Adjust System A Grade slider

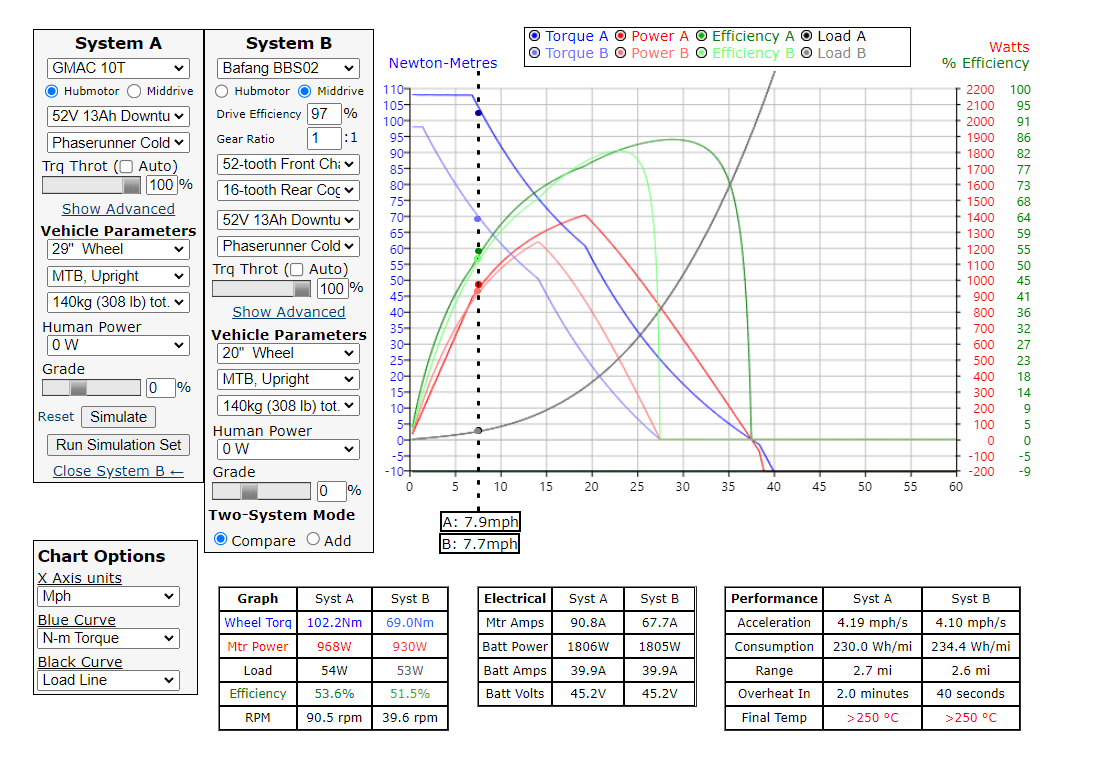coord(79,388)
